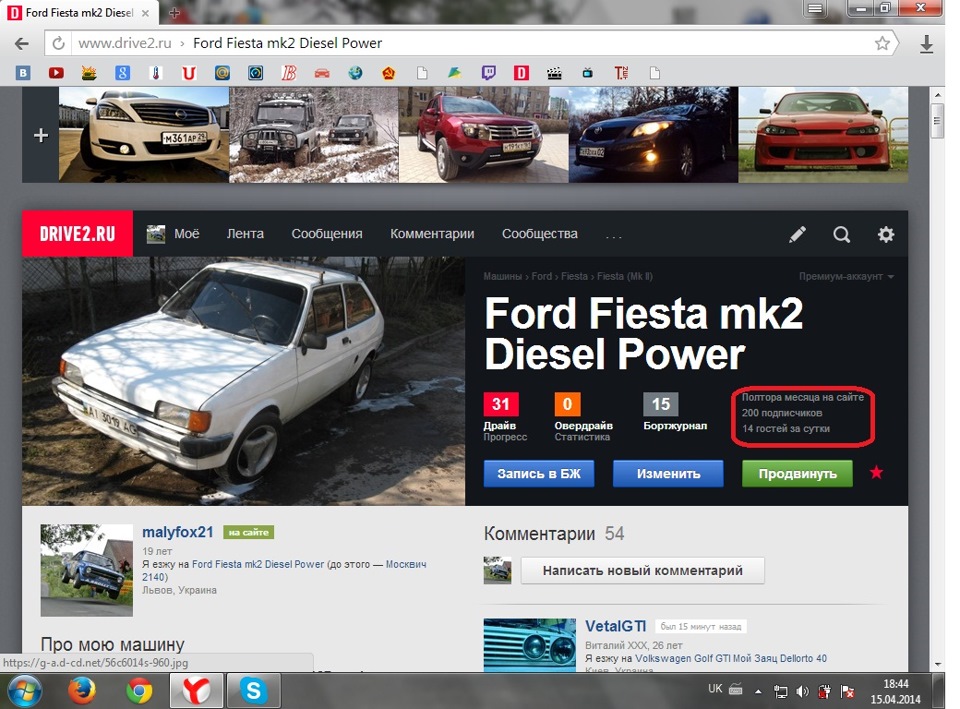Click the Ford breadcrumb link
Screen dimensions: 960x709
click(x=541, y=276)
